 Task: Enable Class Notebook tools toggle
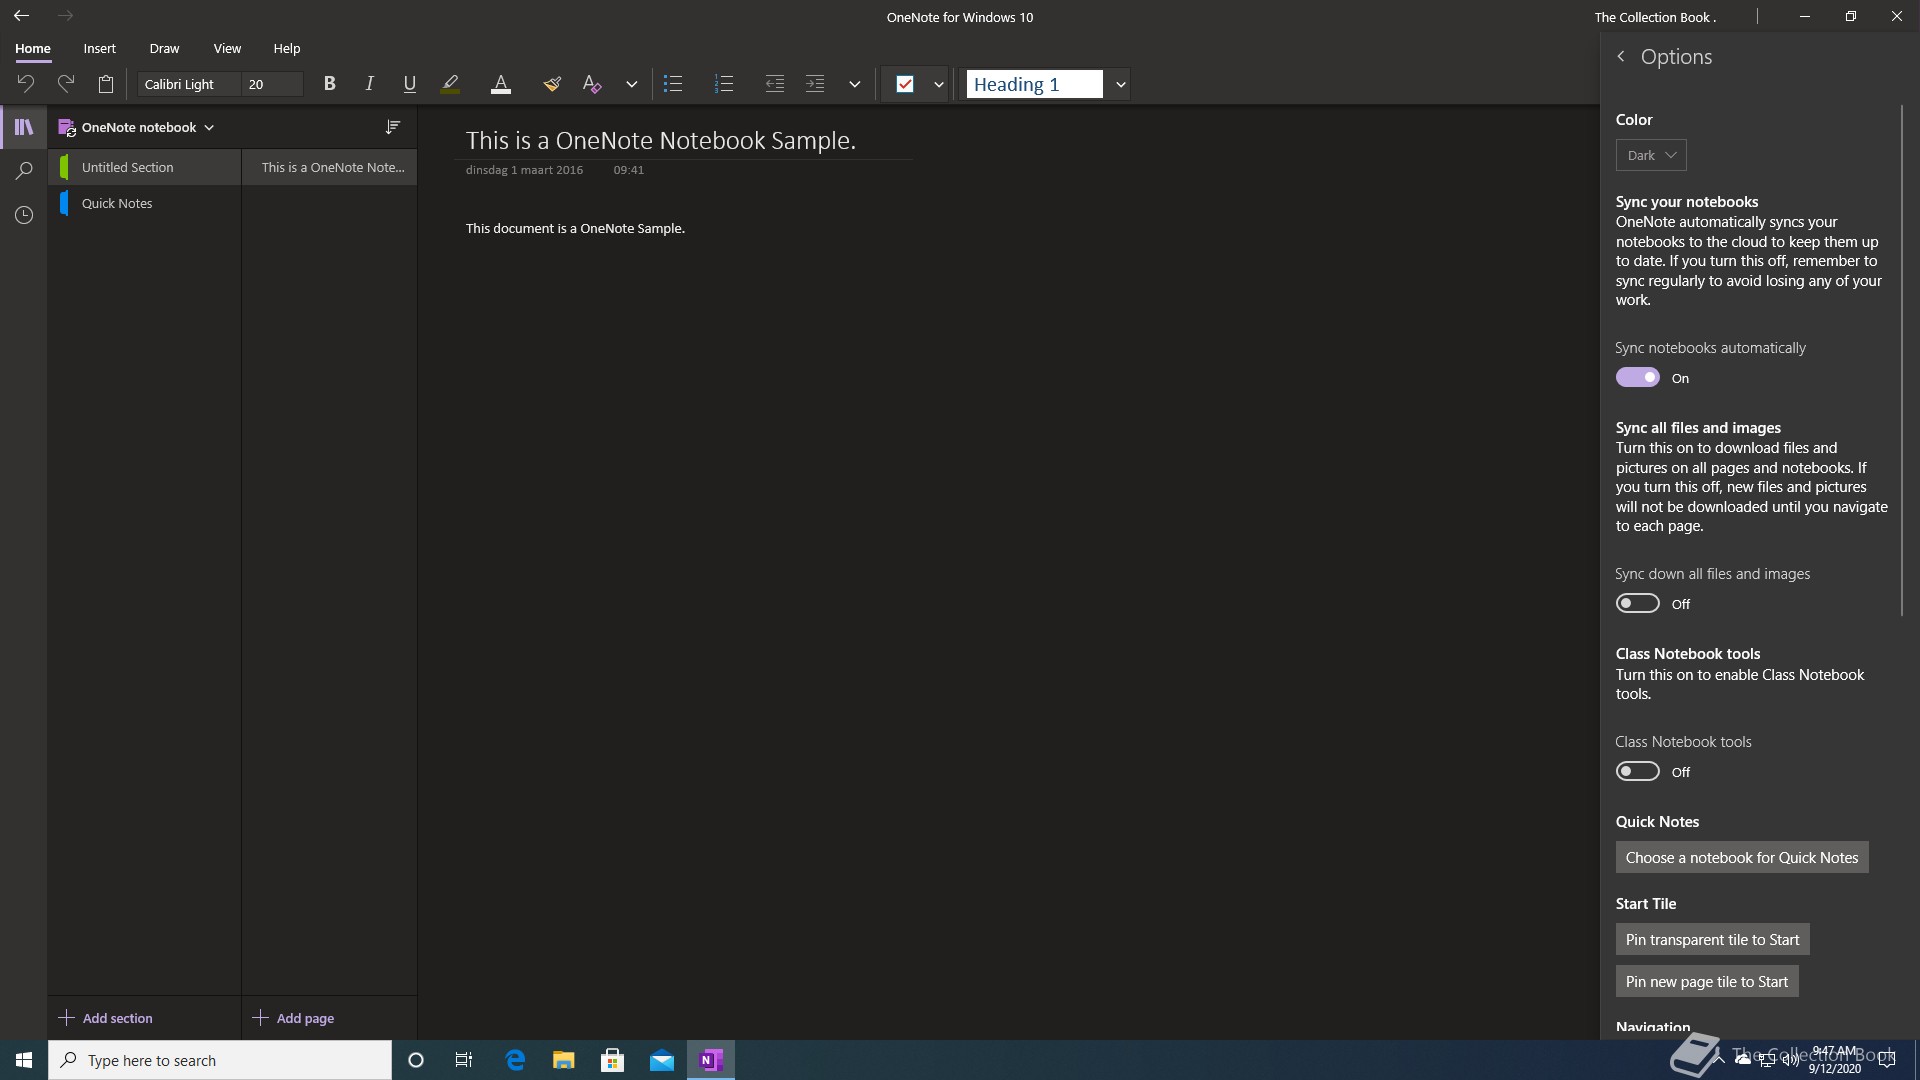click(x=1638, y=771)
